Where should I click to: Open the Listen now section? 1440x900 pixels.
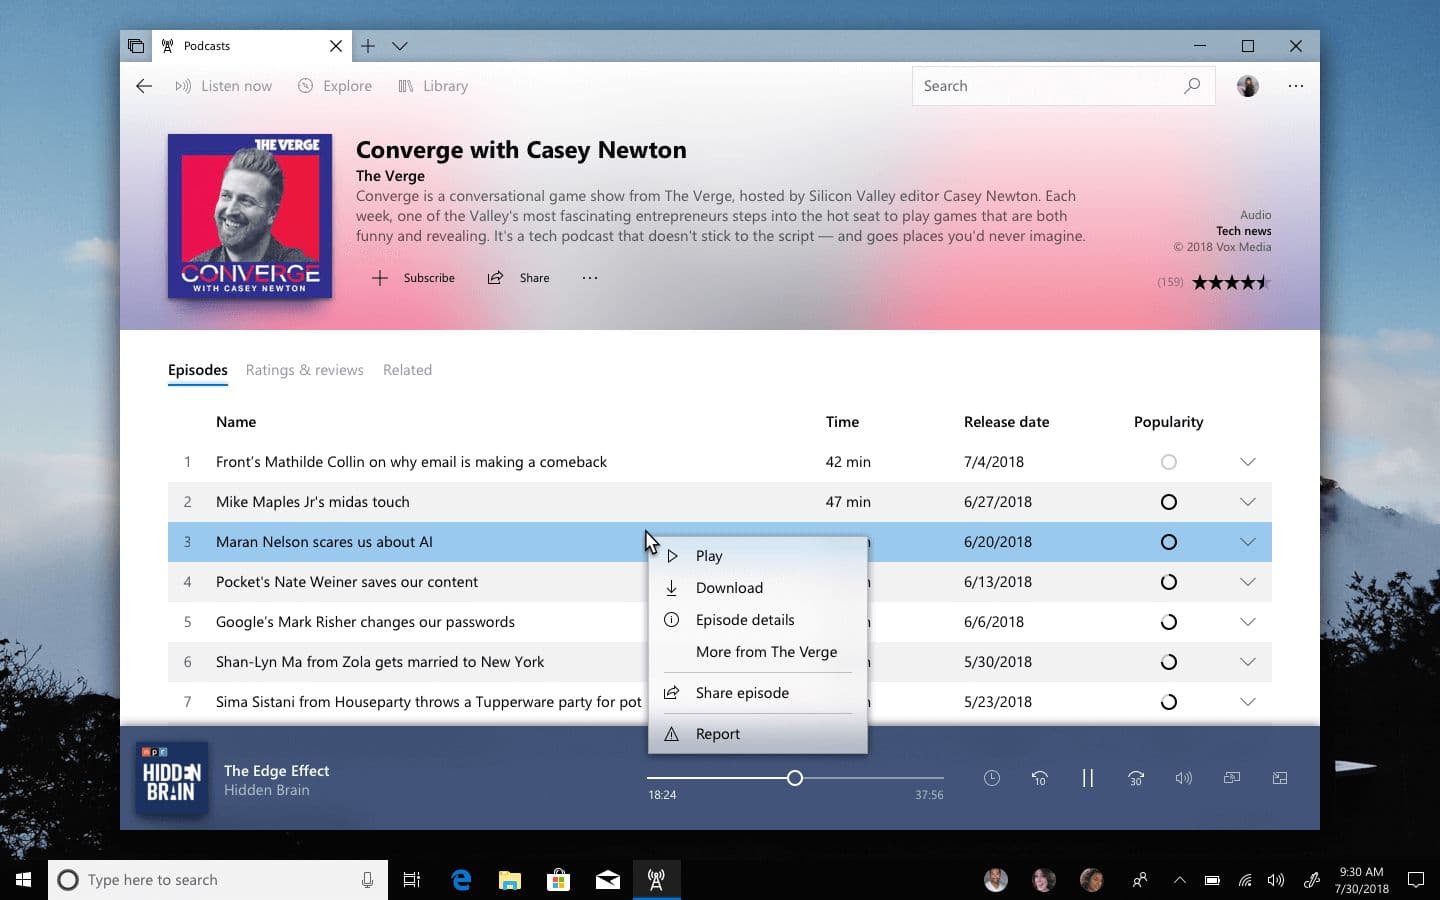click(x=223, y=86)
